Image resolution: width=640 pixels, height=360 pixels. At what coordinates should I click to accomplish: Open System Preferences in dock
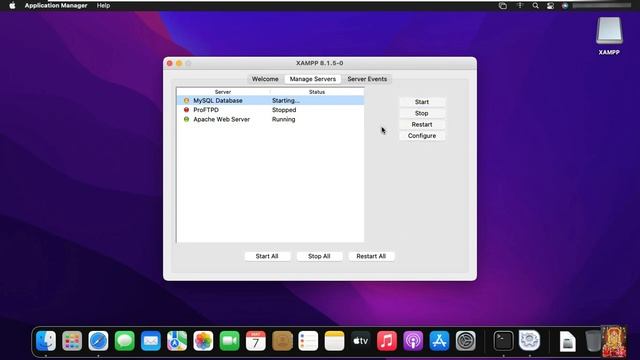coord(465,340)
